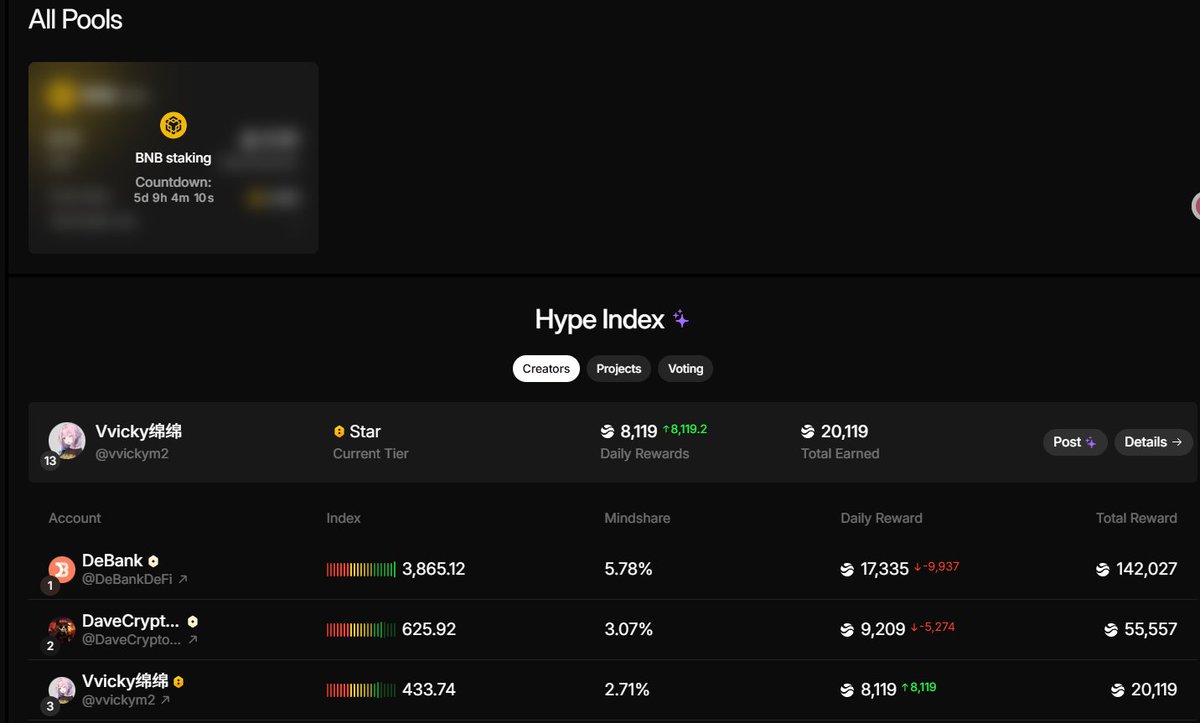This screenshot has width=1200, height=723.
Task: Click Vvicky绵绵 index bar 433.74
Action: tap(361, 690)
